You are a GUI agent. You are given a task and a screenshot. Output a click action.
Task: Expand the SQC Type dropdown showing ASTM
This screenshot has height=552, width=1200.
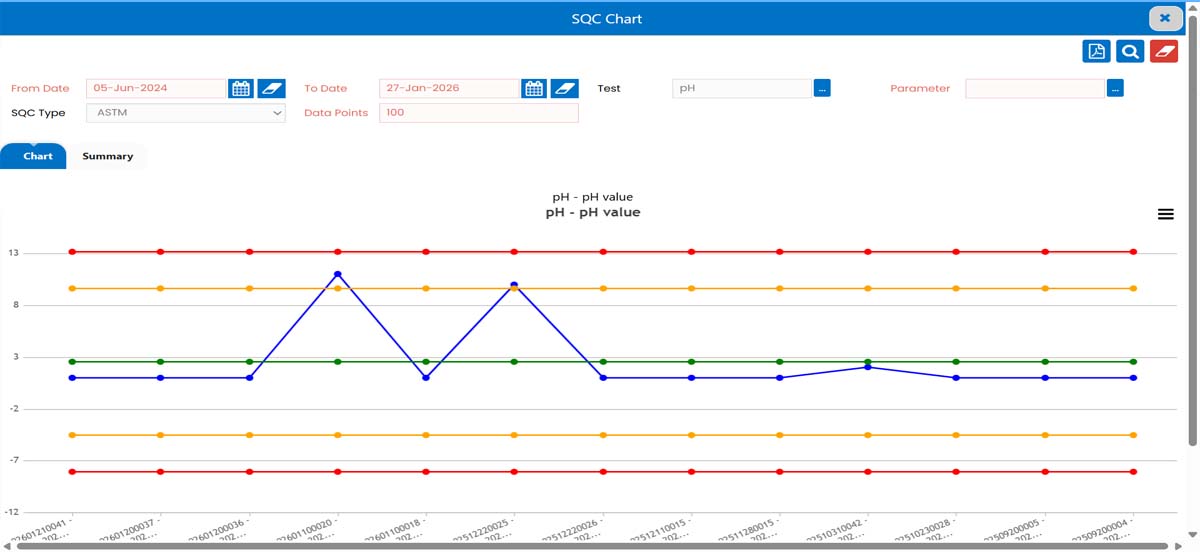pyautogui.click(x=187, y=113)
